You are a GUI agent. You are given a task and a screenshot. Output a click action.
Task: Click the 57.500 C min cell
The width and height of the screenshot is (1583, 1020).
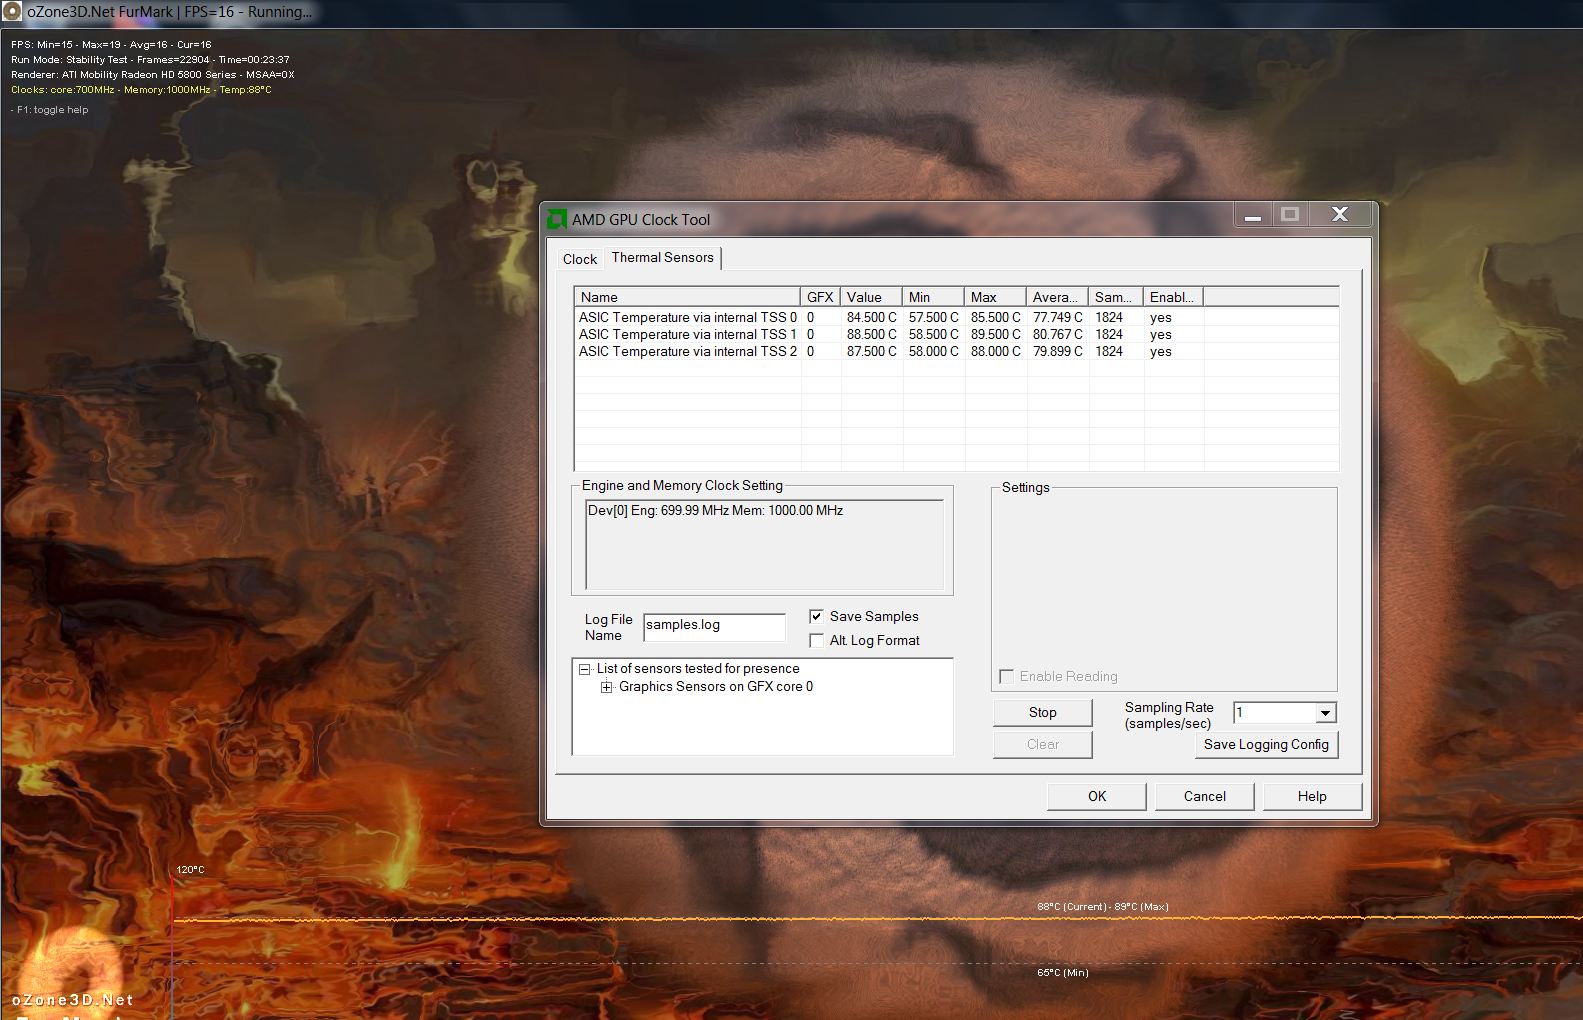click(x=934, y=317)
